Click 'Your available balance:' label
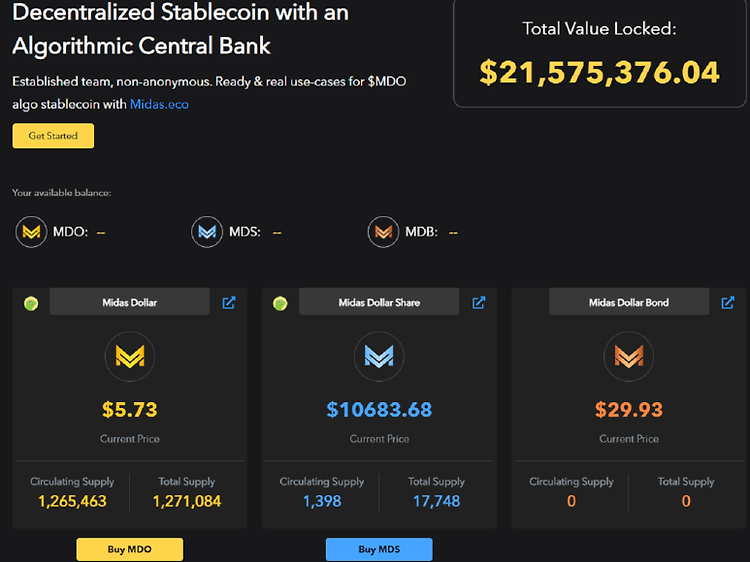750x562 pixels. tap(62, 193)
